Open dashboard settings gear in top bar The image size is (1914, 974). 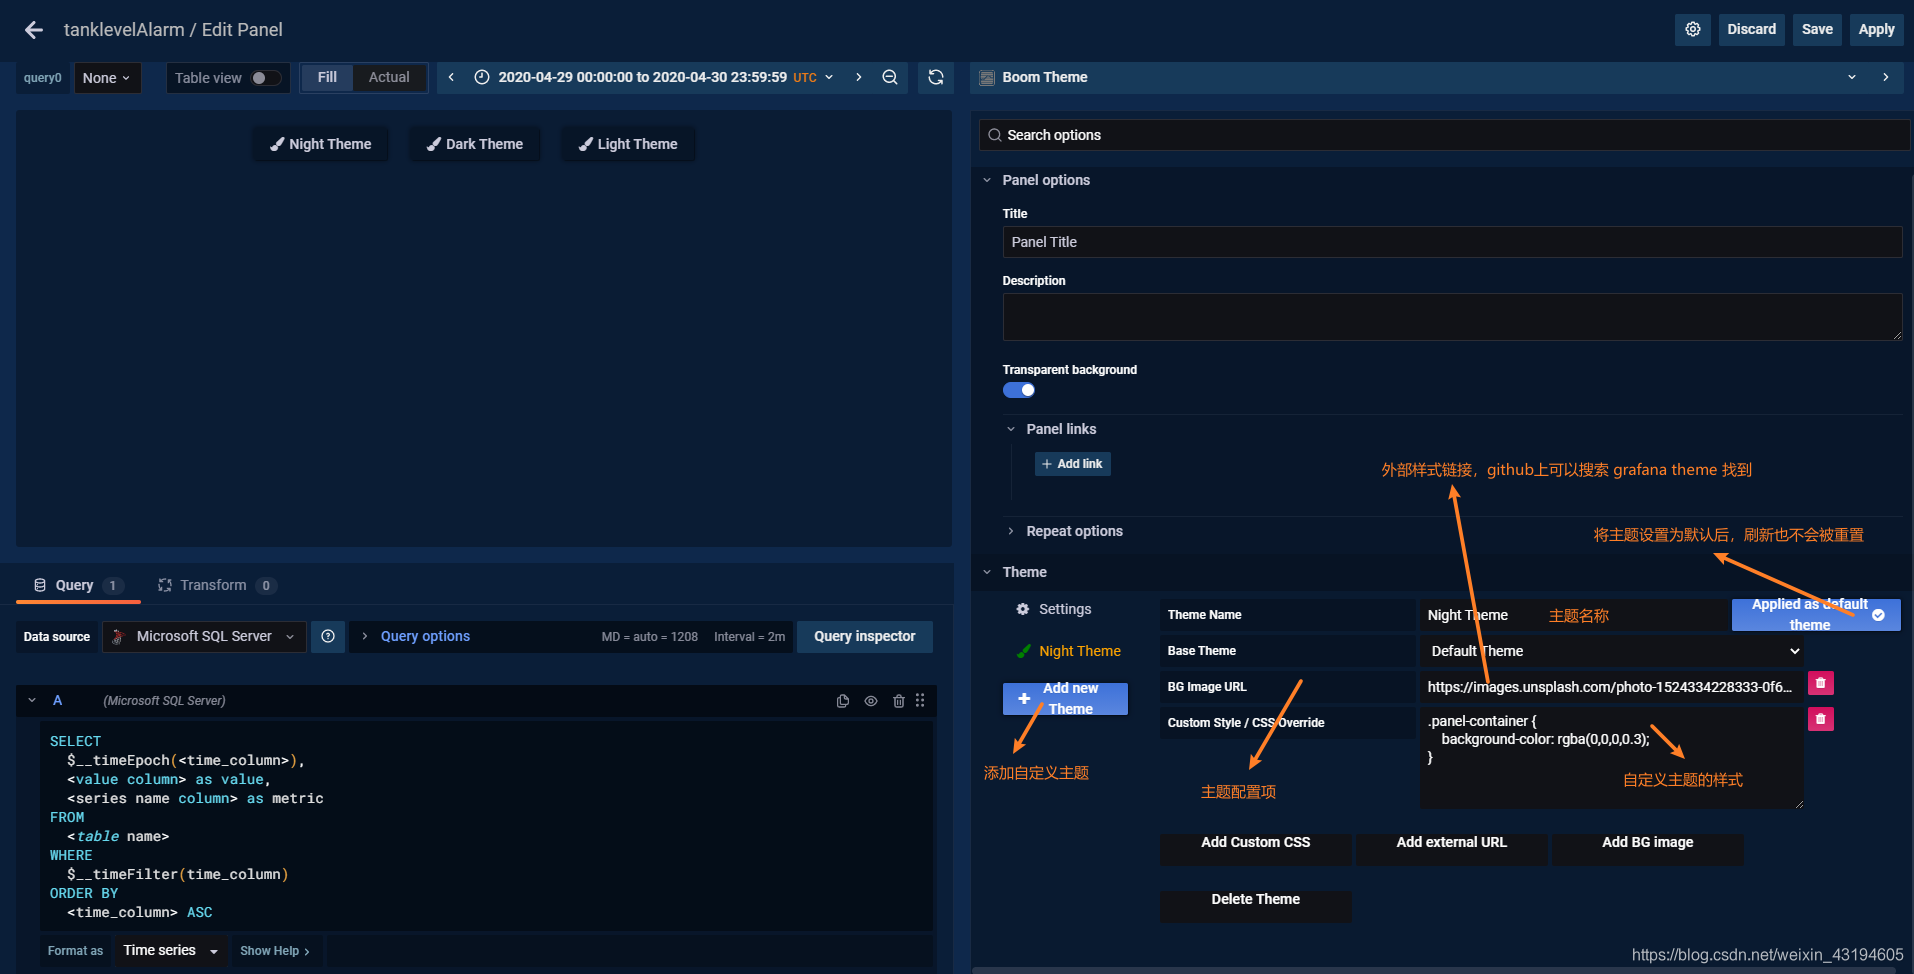(x=1692, y=29)
